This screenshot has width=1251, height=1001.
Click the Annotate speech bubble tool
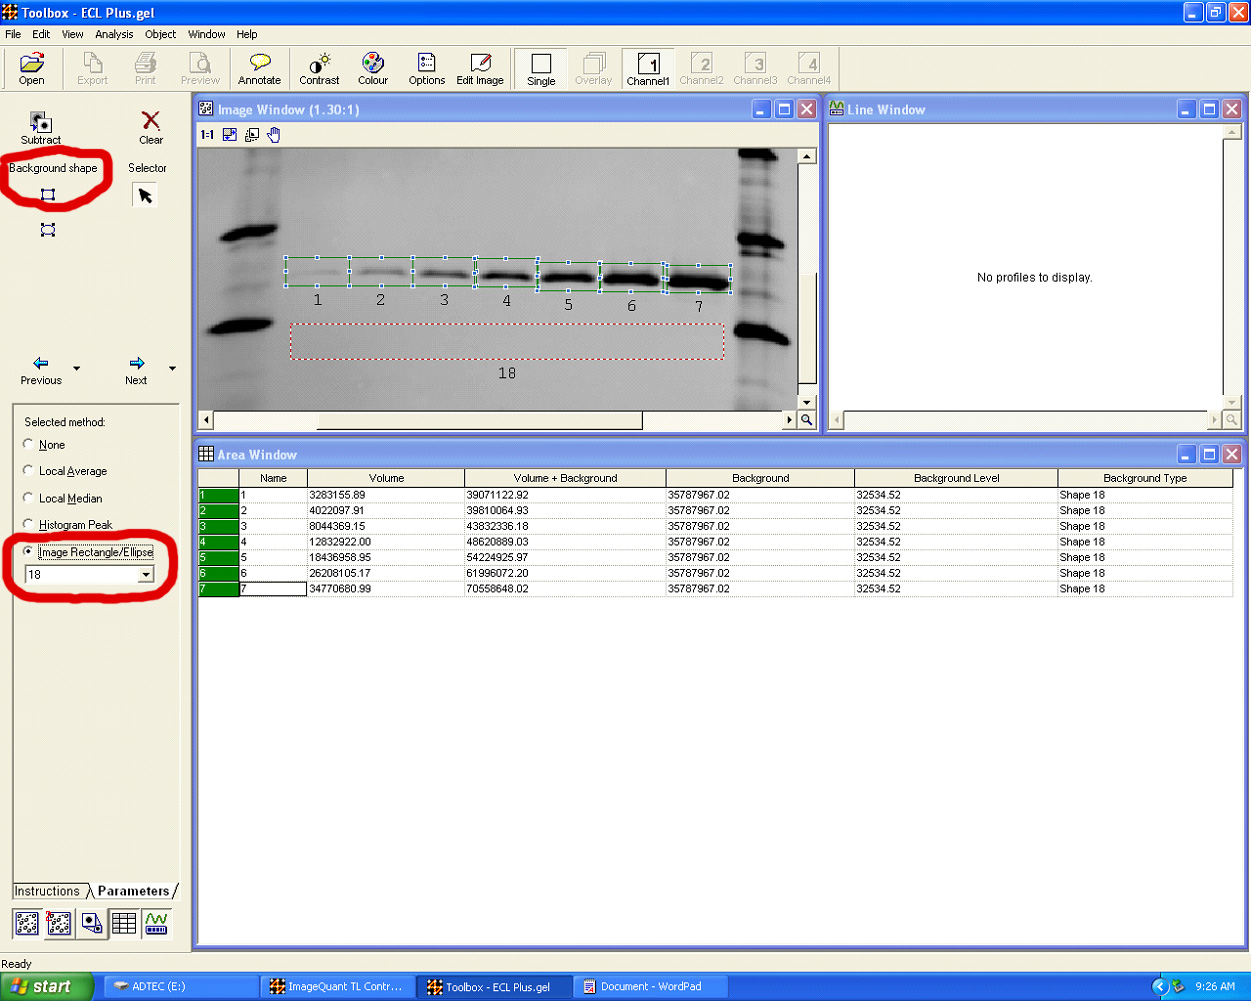click(x=259, y=69)
